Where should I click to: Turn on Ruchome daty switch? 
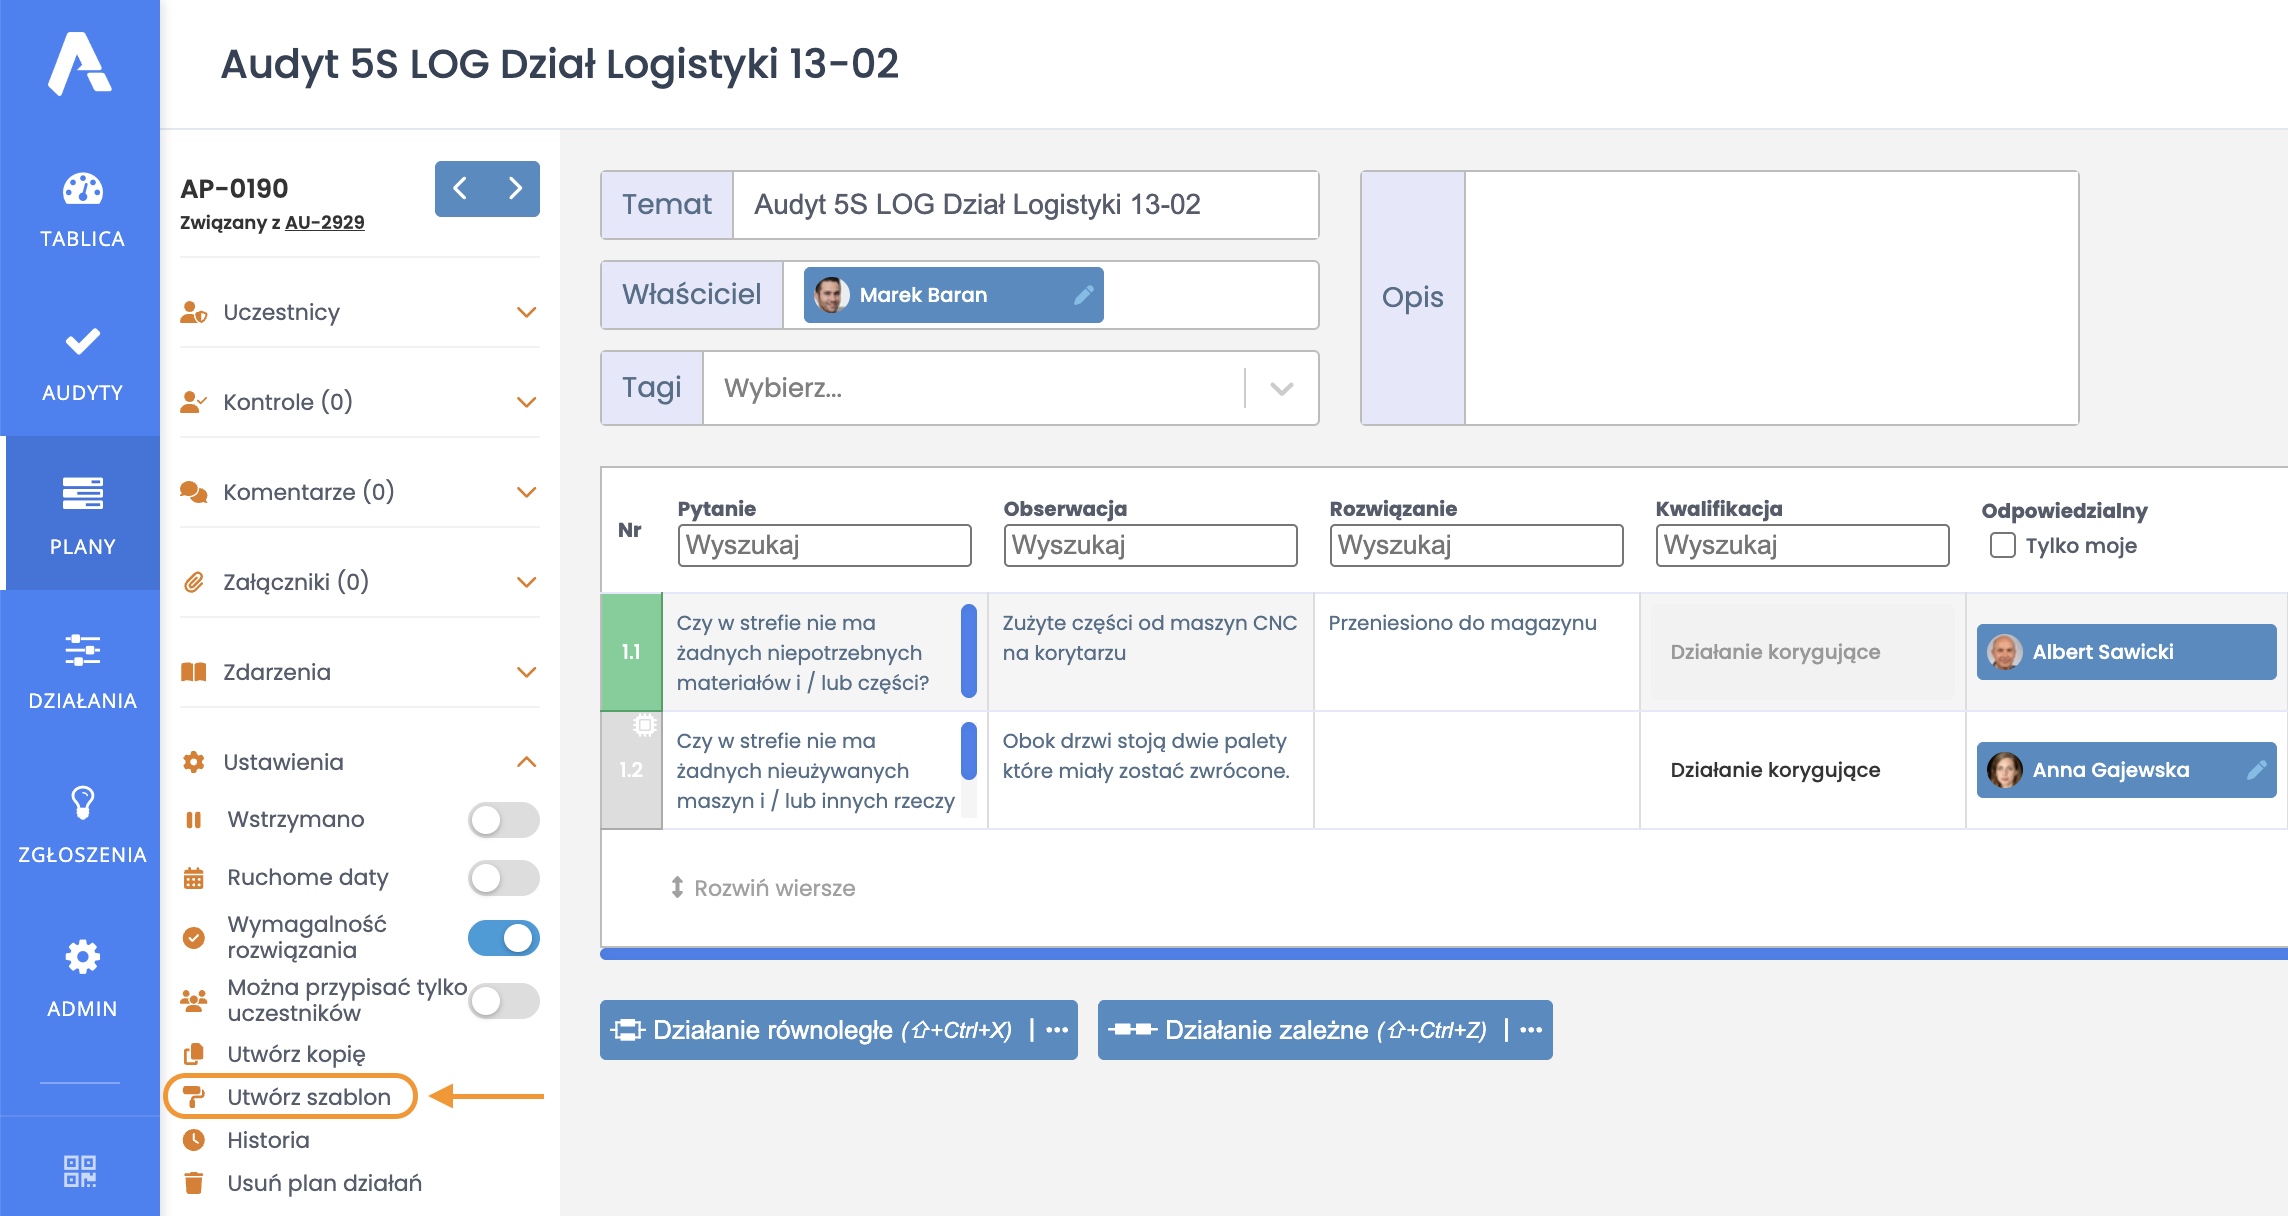pyautogui.click(x=503, y=878)
